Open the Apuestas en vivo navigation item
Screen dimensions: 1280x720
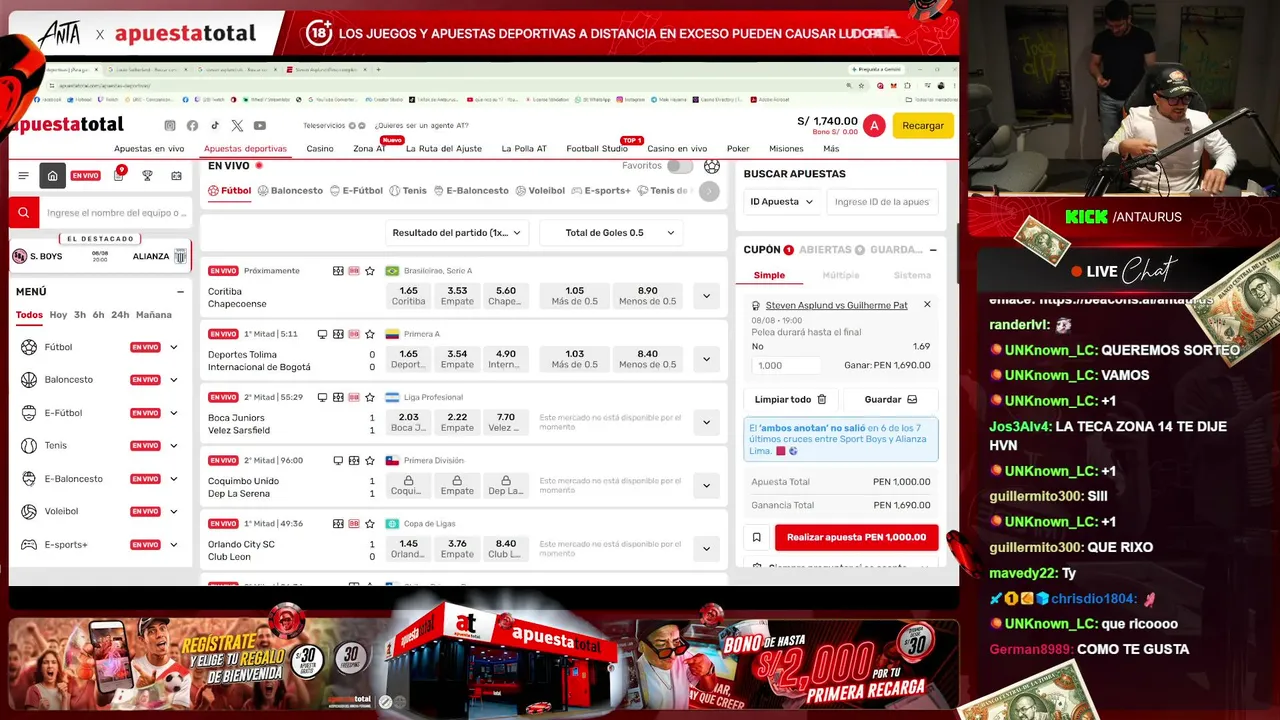[x=149, y=149]
